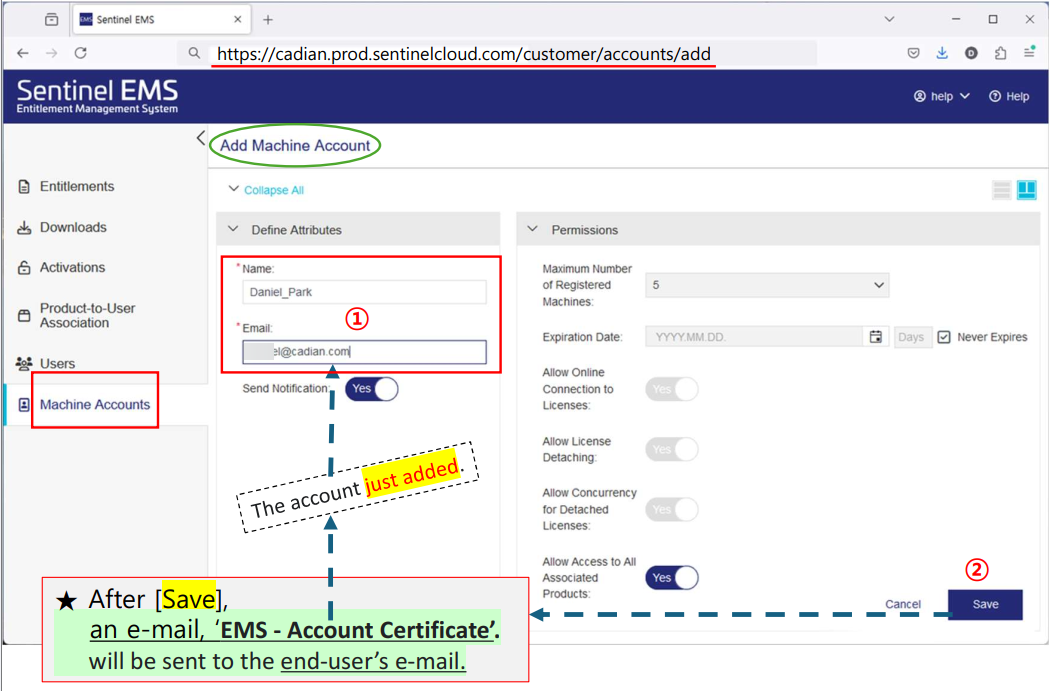The height and width of the screenshot is (691, 1052).
Task: Click the Machine Accounts badge icon
Action: click(24, 405)
